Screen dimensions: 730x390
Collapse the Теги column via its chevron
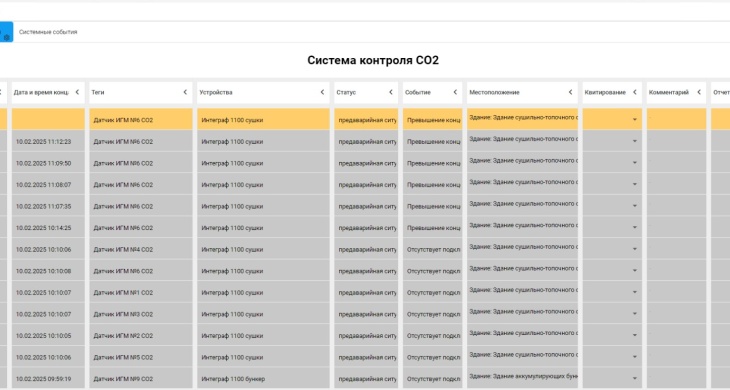click(185, 92)
